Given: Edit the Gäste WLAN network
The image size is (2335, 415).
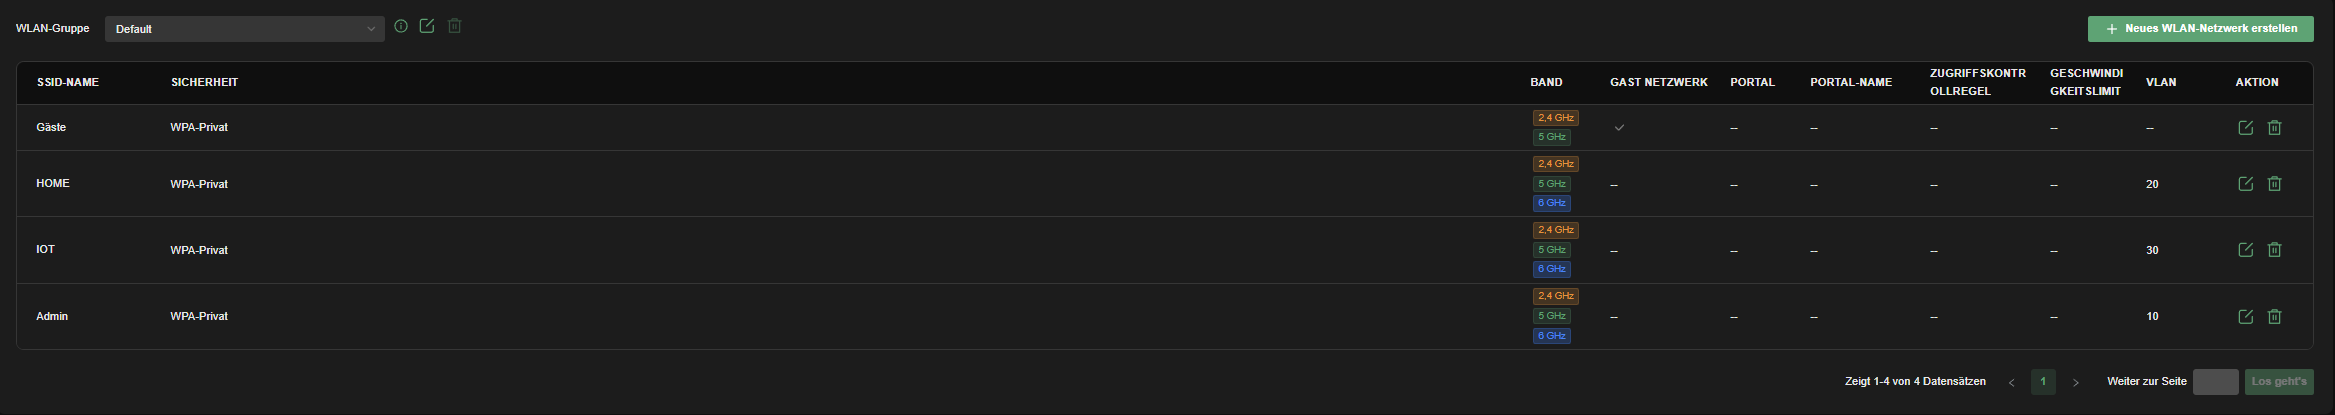Looking at the screenshot, I should point(2246,128).
